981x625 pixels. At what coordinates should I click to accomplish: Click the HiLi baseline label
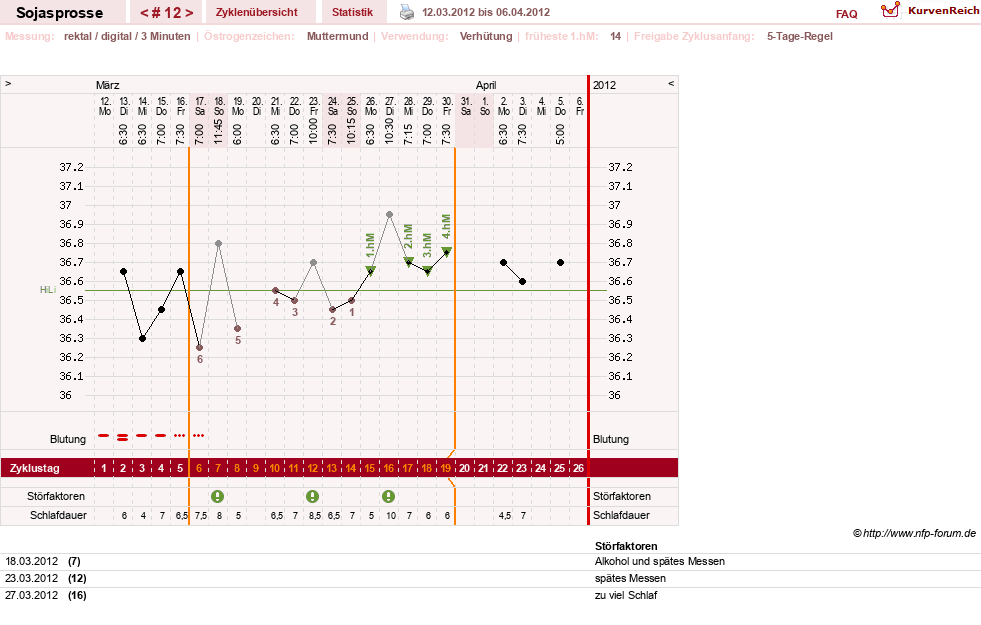coord(48,290)
